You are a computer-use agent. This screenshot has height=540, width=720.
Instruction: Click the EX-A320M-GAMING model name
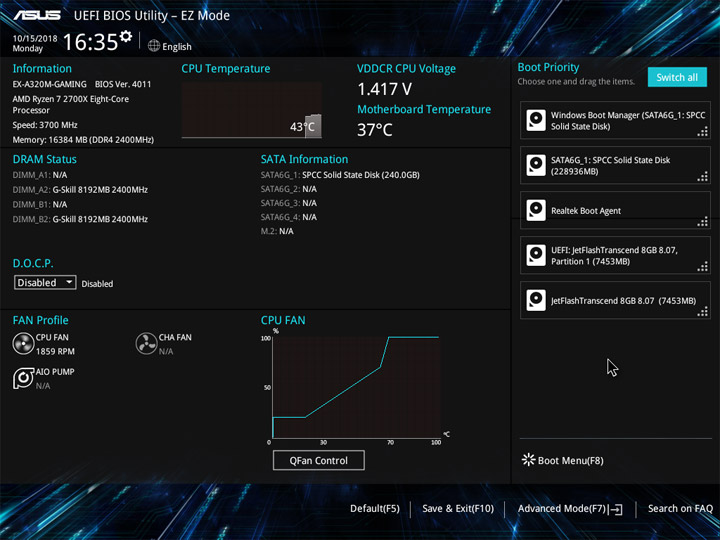pos(50,84)
